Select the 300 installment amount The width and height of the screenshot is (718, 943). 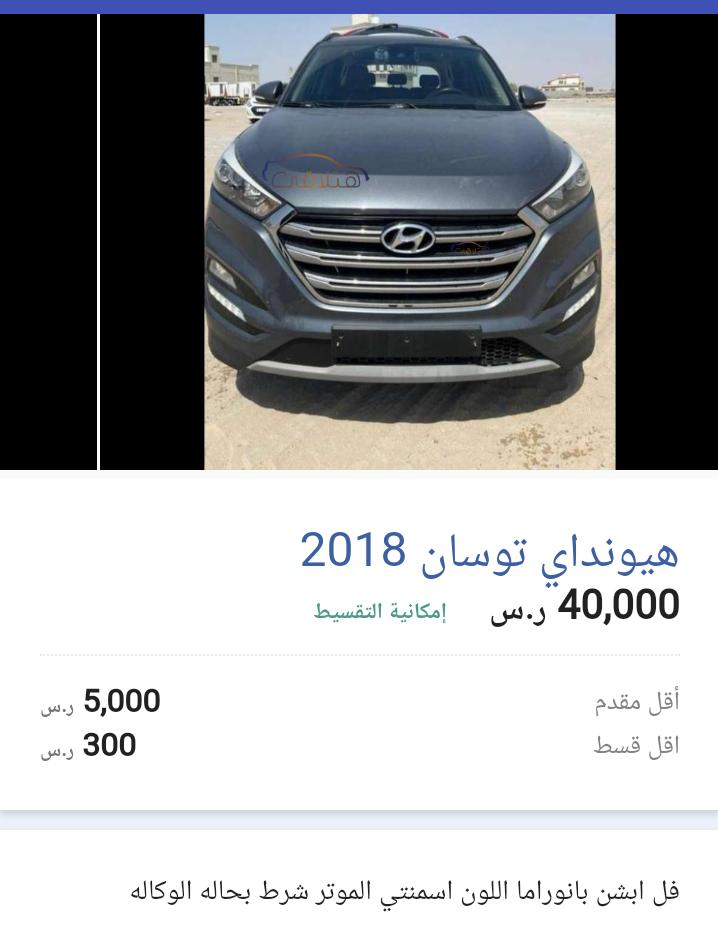tap(109, 745)
